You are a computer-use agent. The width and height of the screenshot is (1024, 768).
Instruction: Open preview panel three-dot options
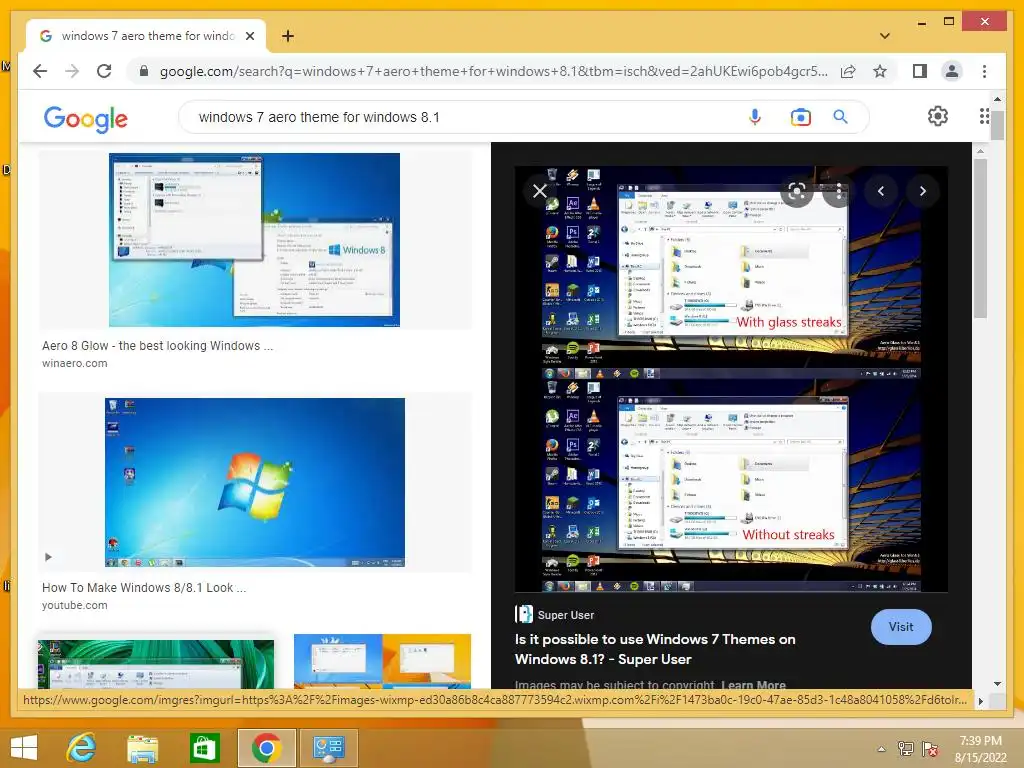839,191
